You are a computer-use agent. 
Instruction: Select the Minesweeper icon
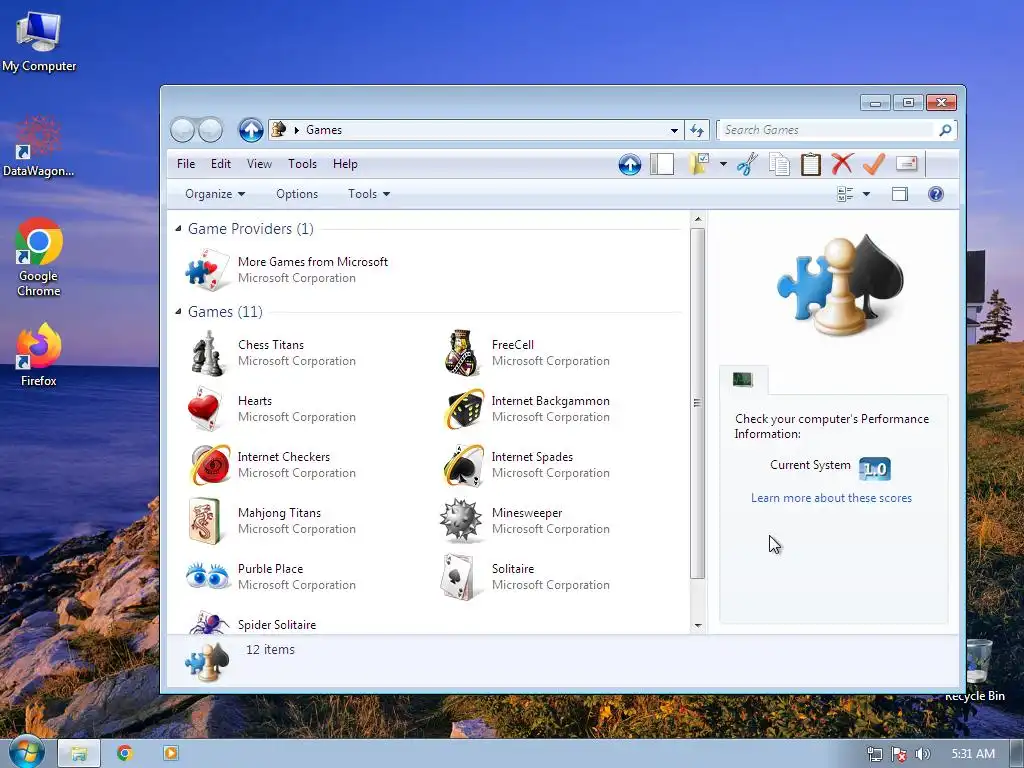[460, 520]
